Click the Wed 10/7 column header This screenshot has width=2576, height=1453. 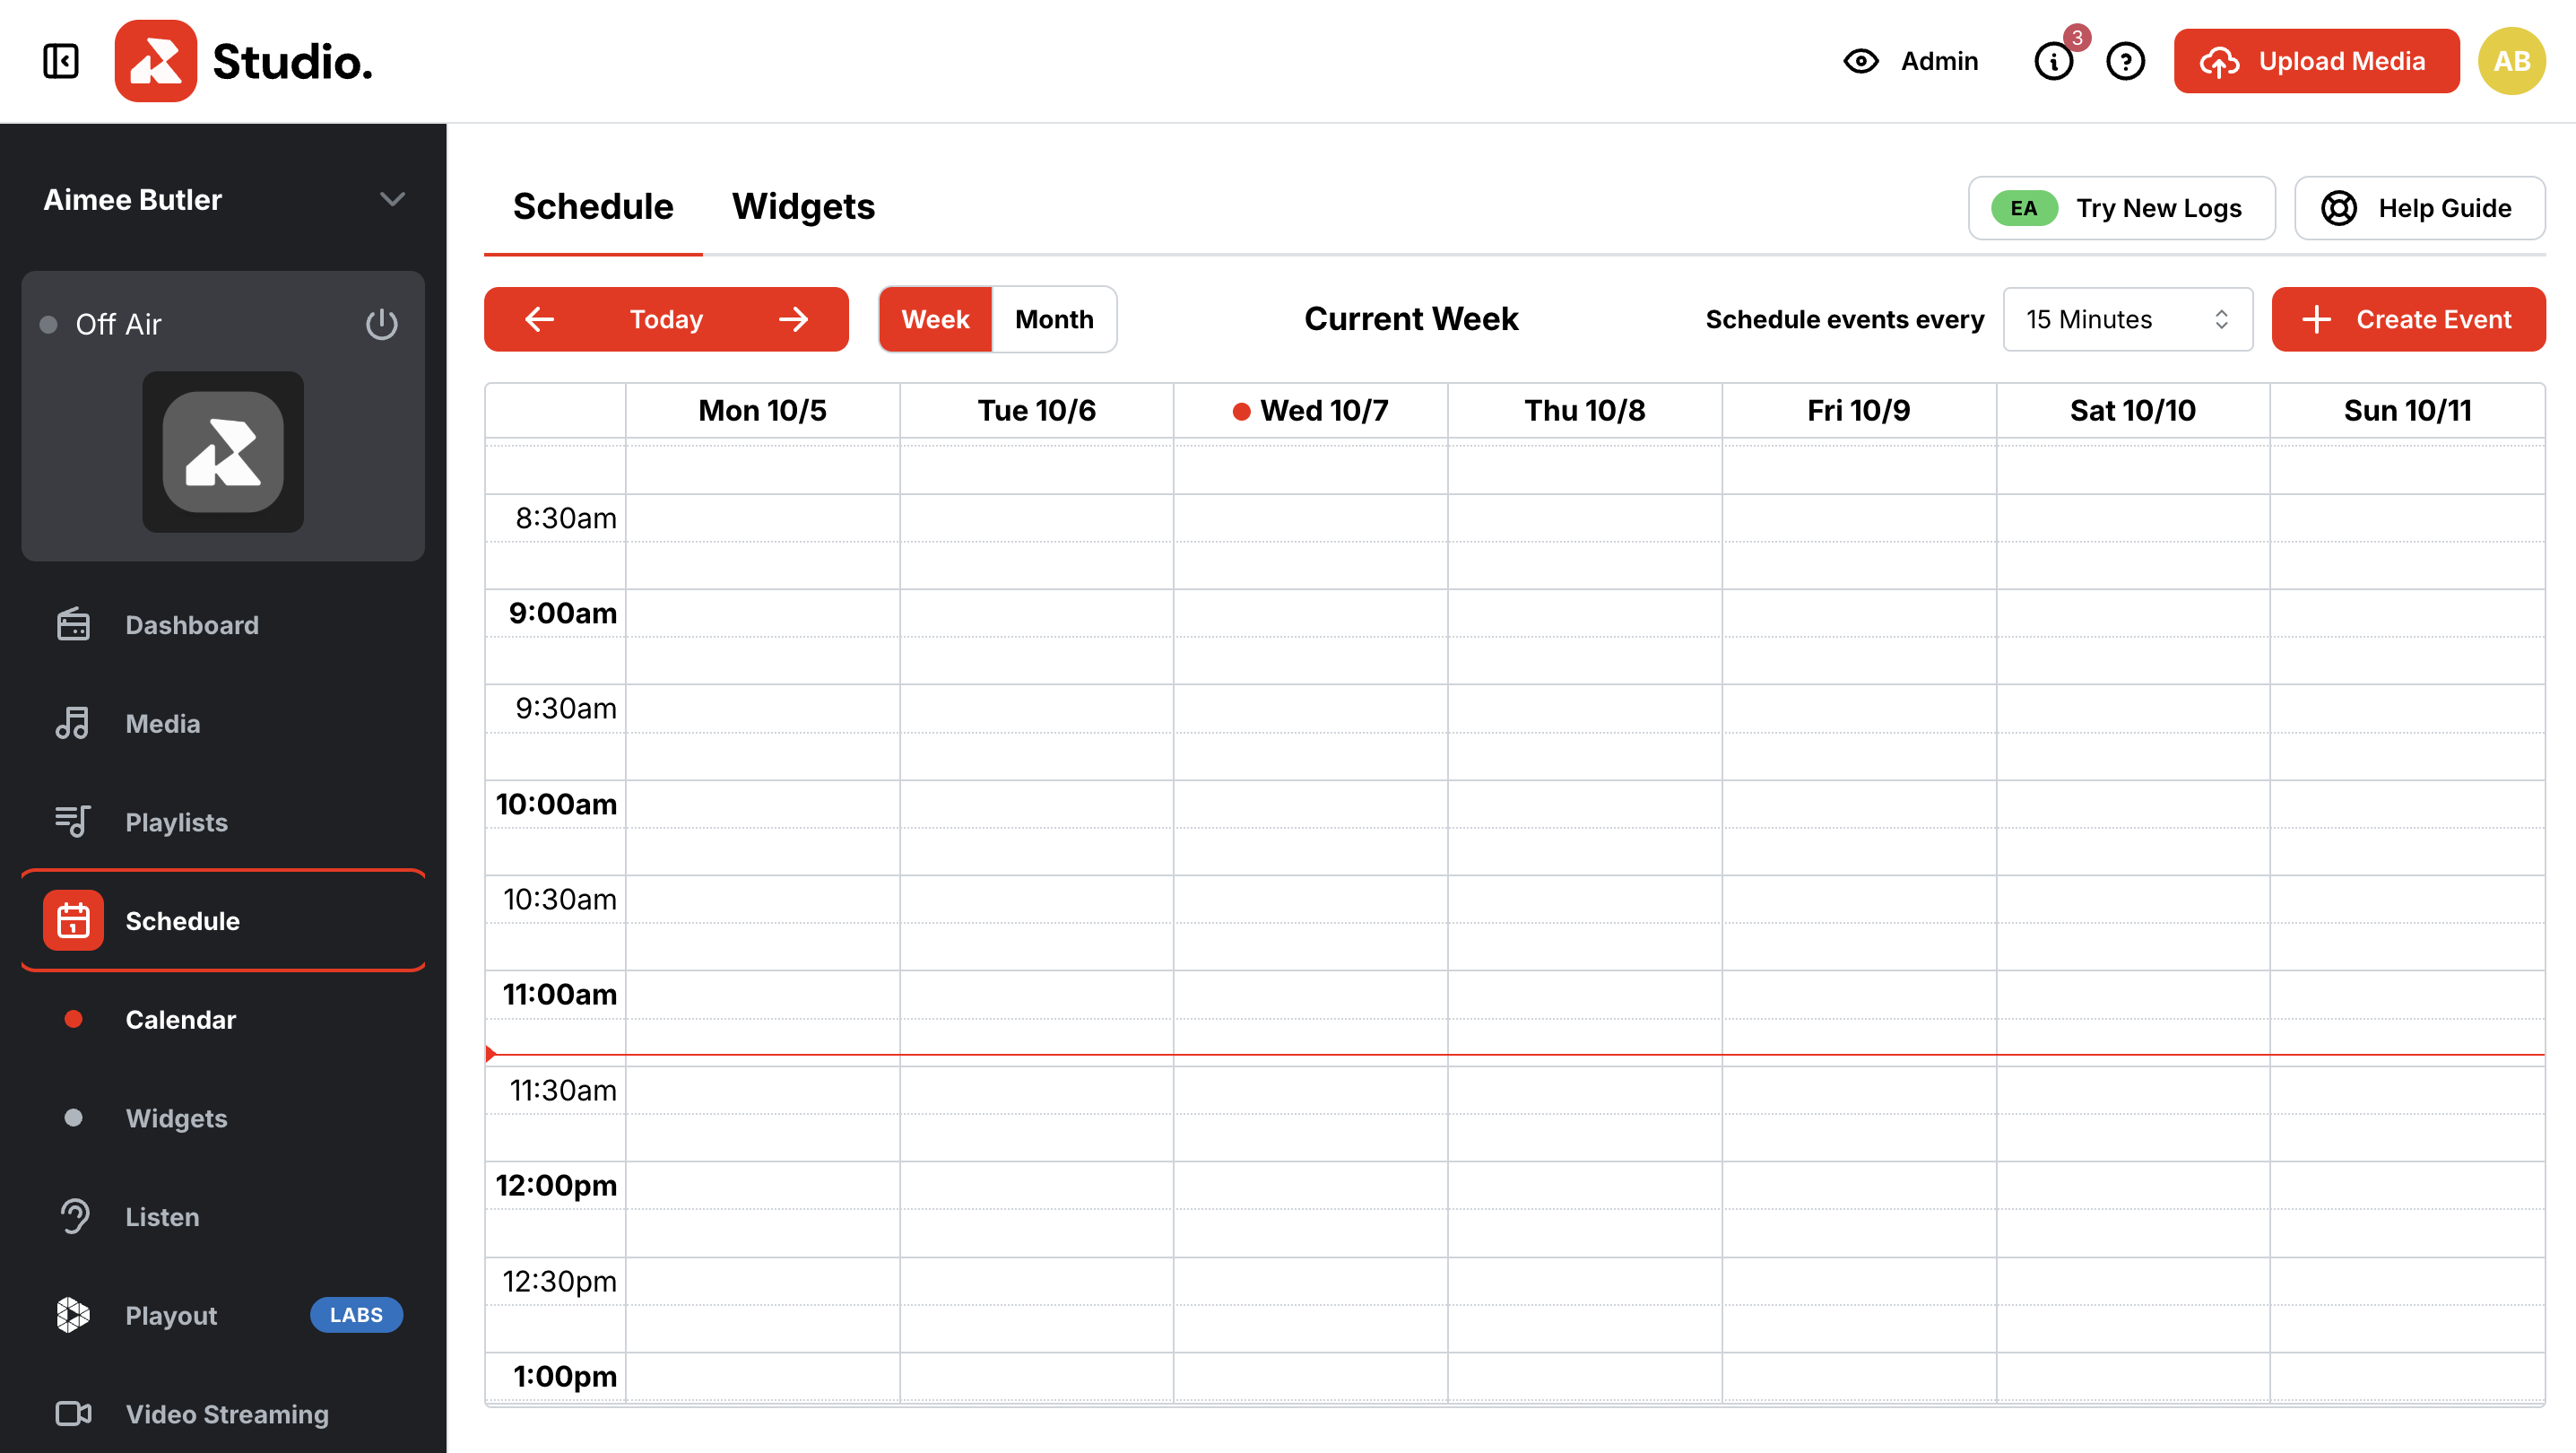tap(1310, 410)
